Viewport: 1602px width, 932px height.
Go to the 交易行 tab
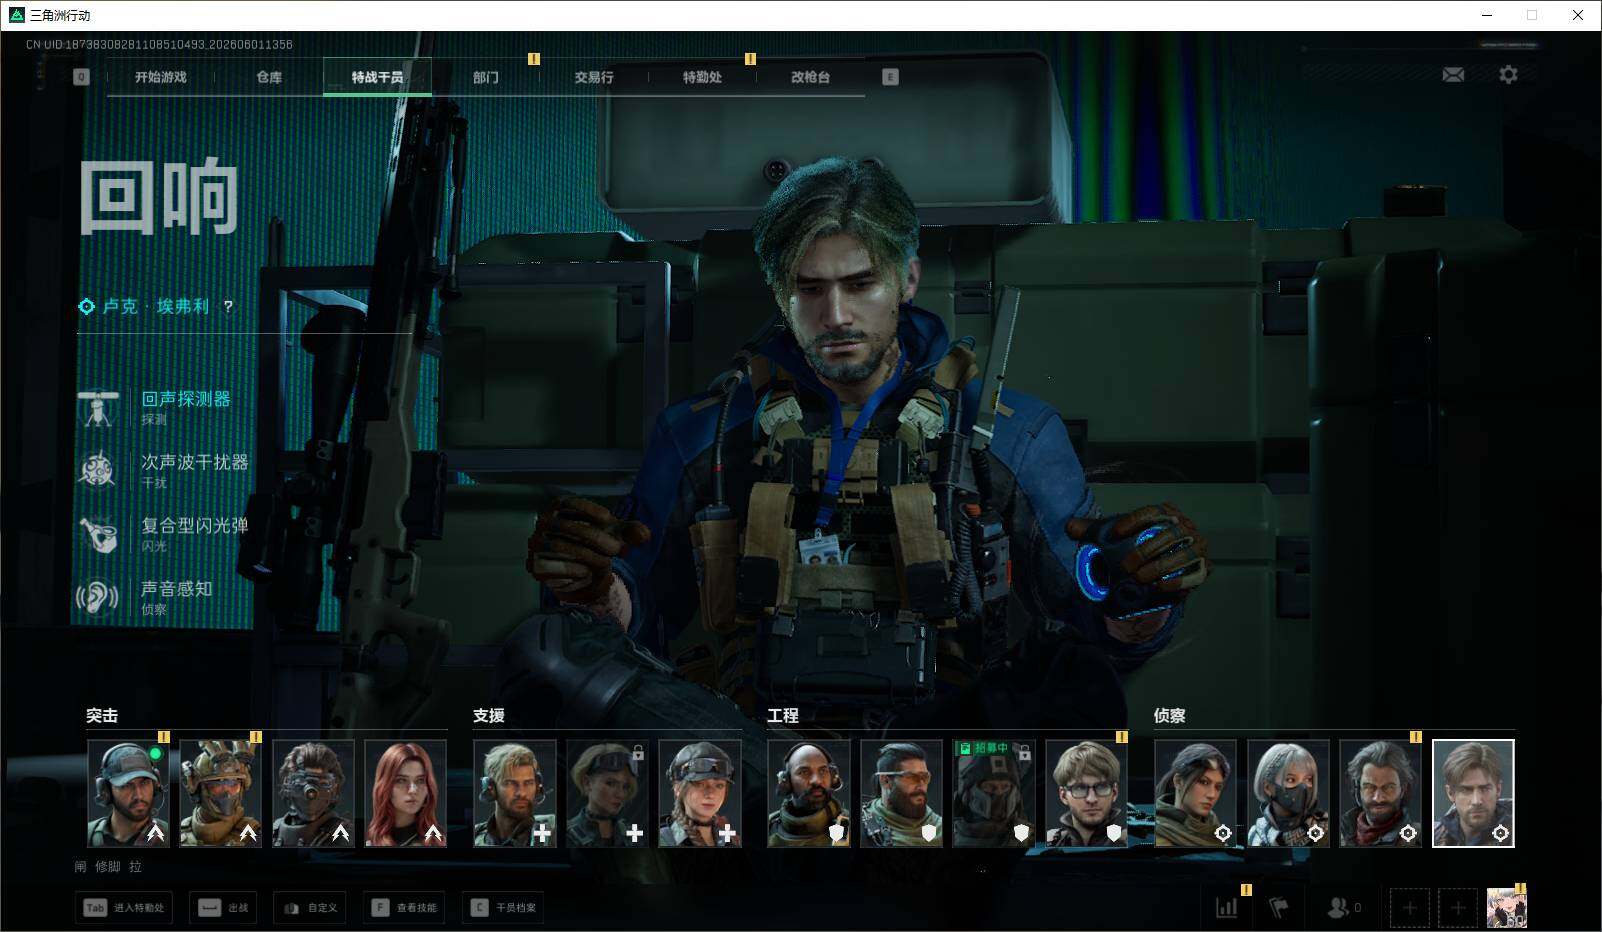(594, 77)
